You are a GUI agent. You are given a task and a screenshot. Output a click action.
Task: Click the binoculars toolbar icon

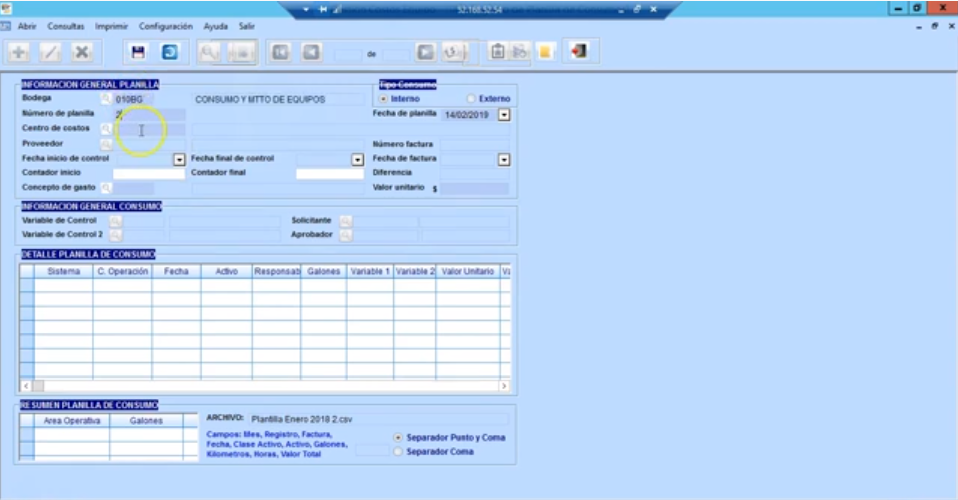pyautogui.click(x=520, y=52)
